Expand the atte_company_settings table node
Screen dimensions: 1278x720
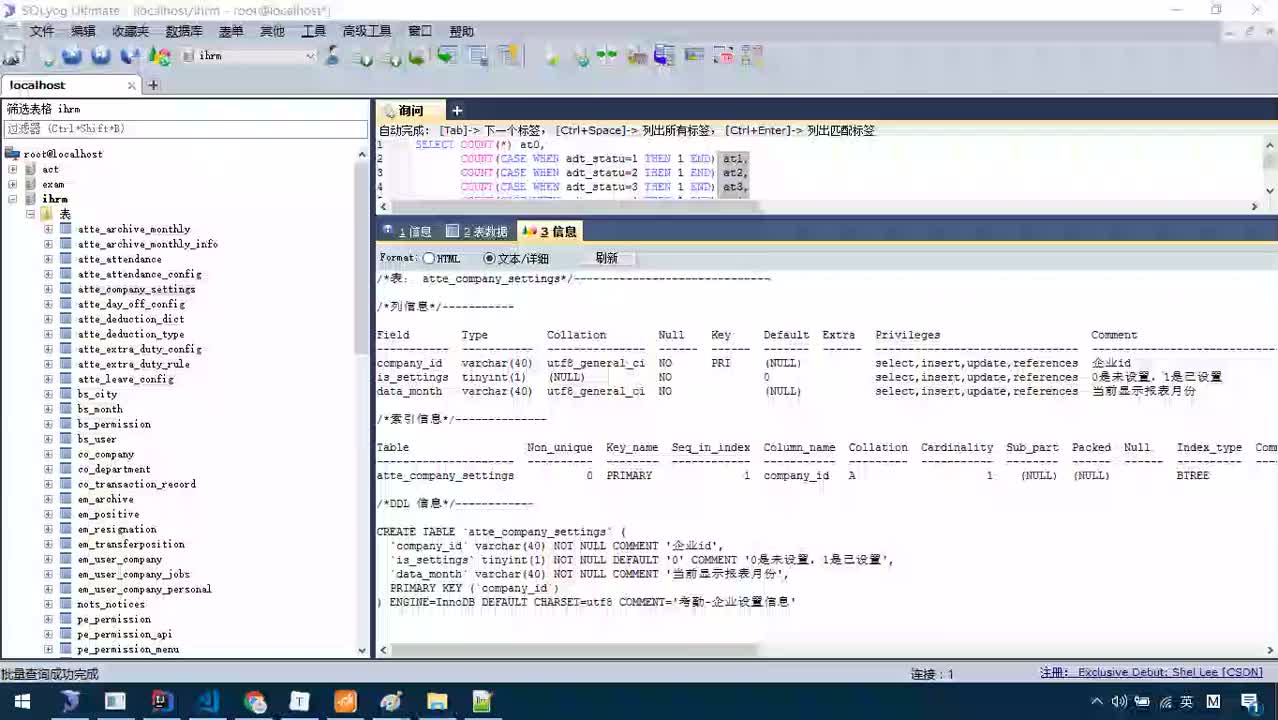click(x=48, y=289)
